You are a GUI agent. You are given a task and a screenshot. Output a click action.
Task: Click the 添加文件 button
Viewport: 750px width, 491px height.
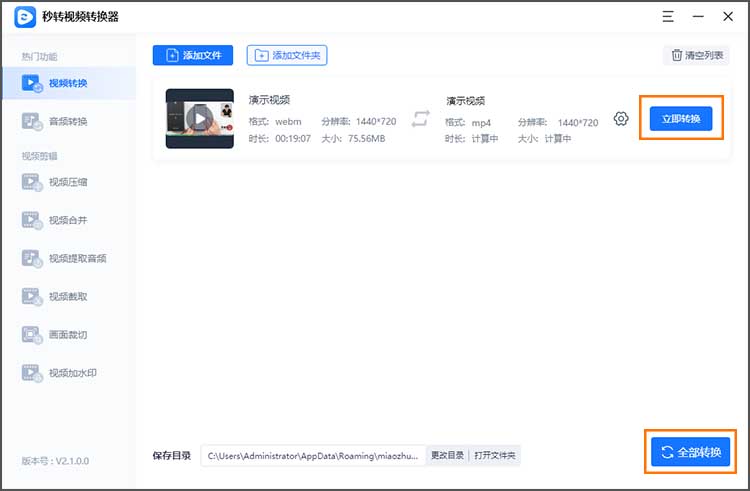194,56
